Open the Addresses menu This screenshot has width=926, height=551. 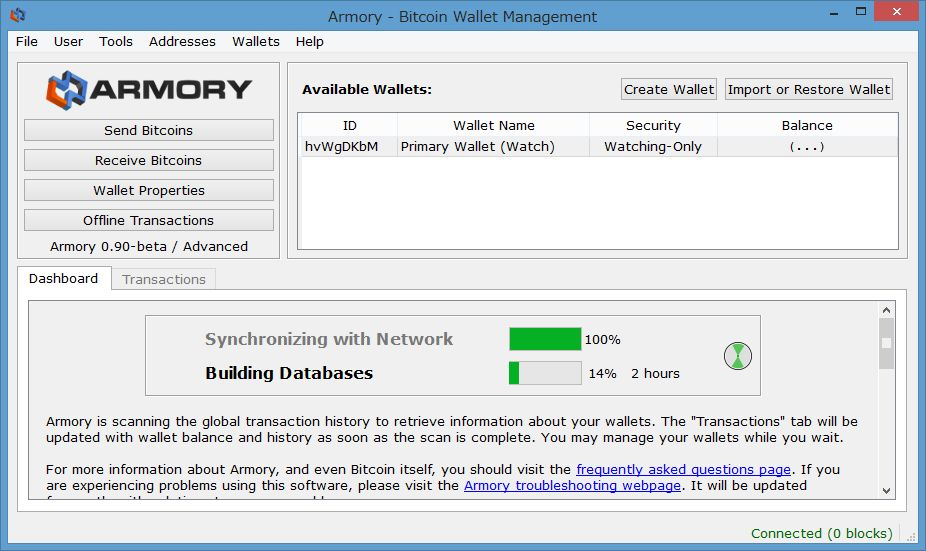182,41
